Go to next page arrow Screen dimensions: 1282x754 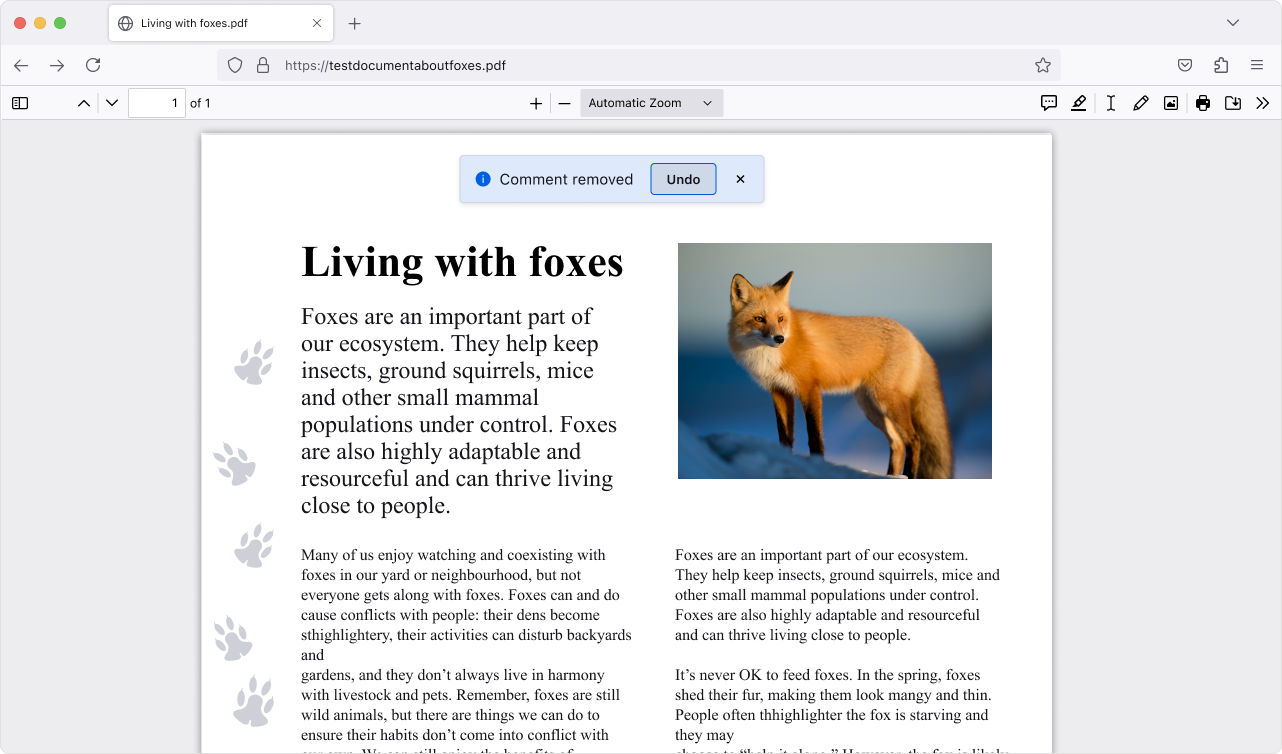click(112, 103)
